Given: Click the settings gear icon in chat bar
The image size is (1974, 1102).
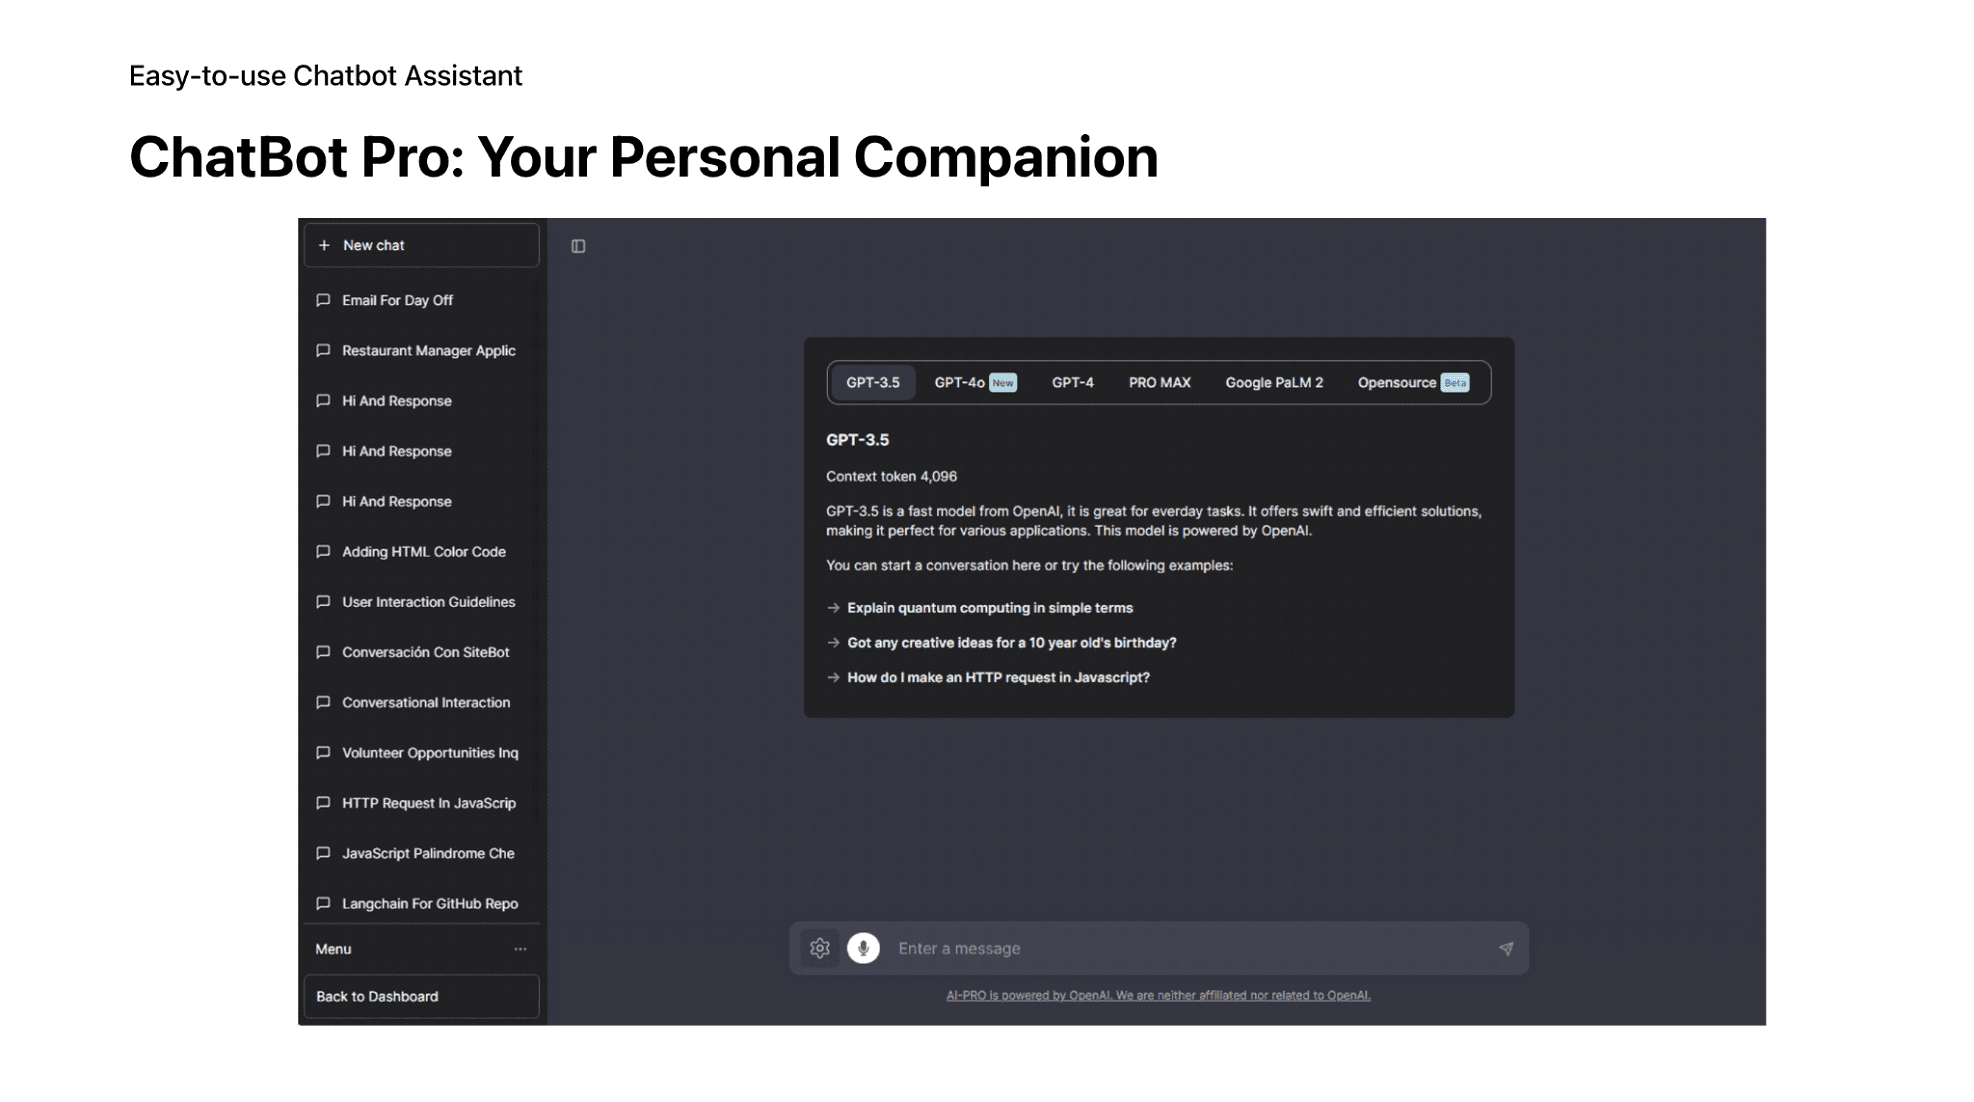Looking at the screenshot, I should pyautogui.click(x=819, y=947).
